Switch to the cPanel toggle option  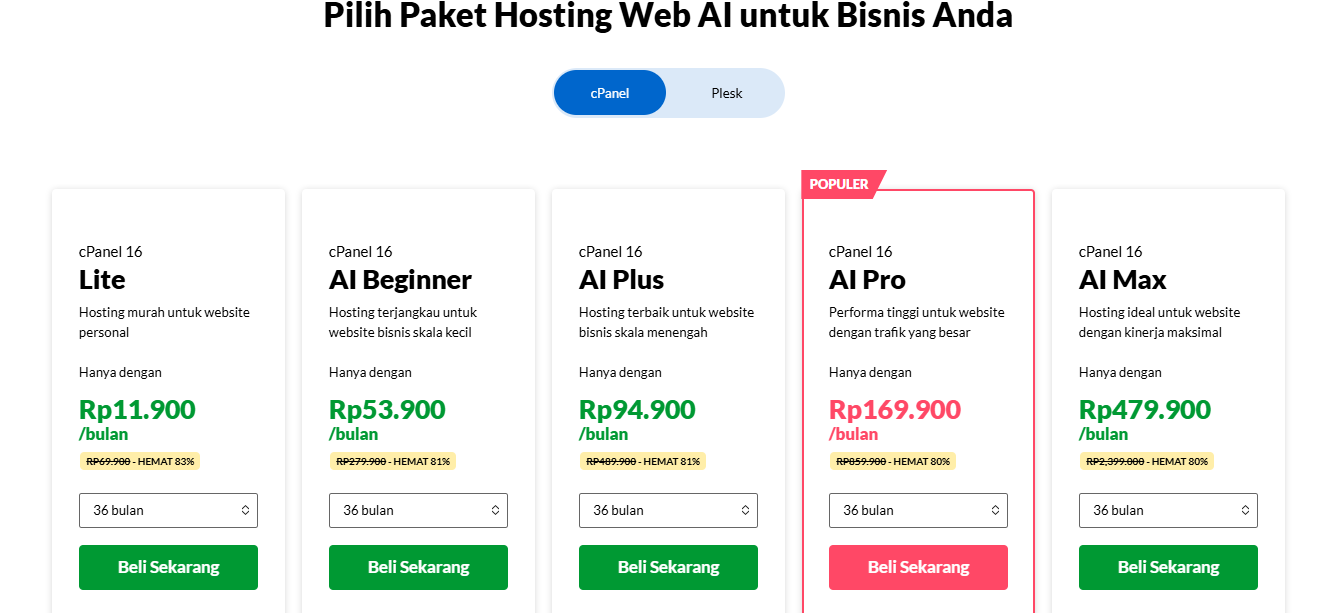click(x=609, y=93)
